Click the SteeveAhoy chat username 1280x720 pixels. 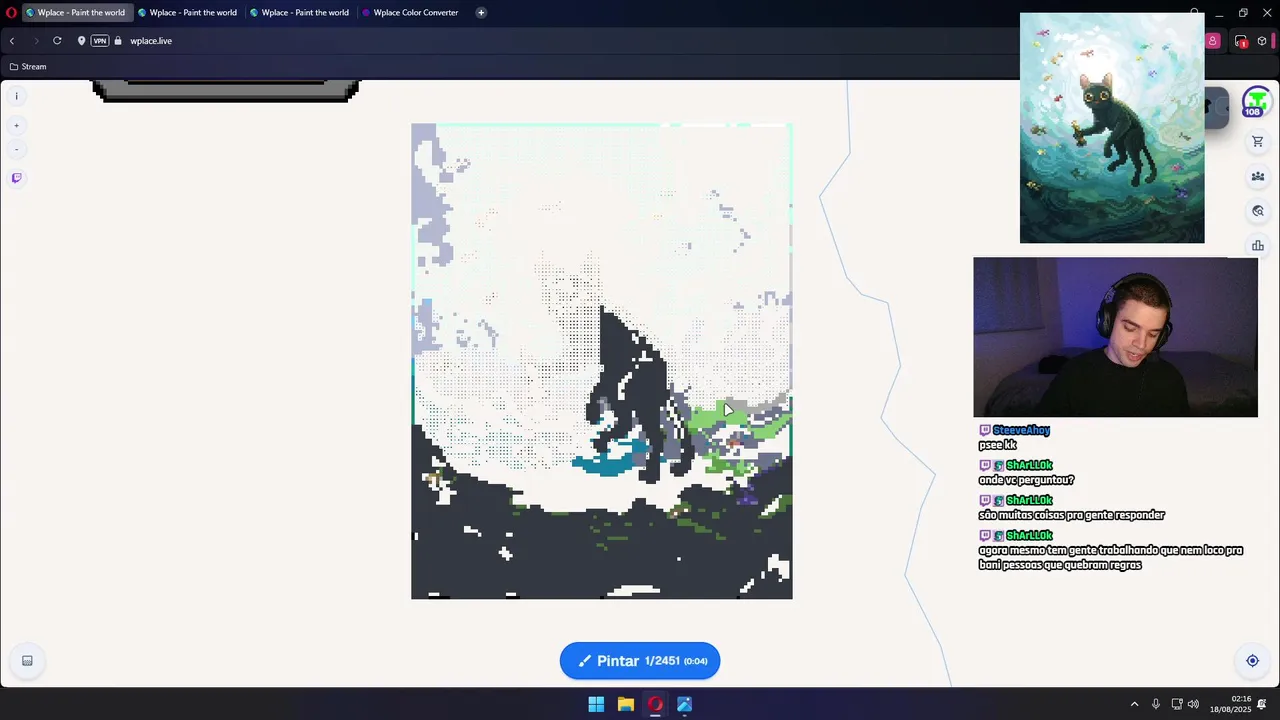pyautogui.click(x=1021, y=430)
